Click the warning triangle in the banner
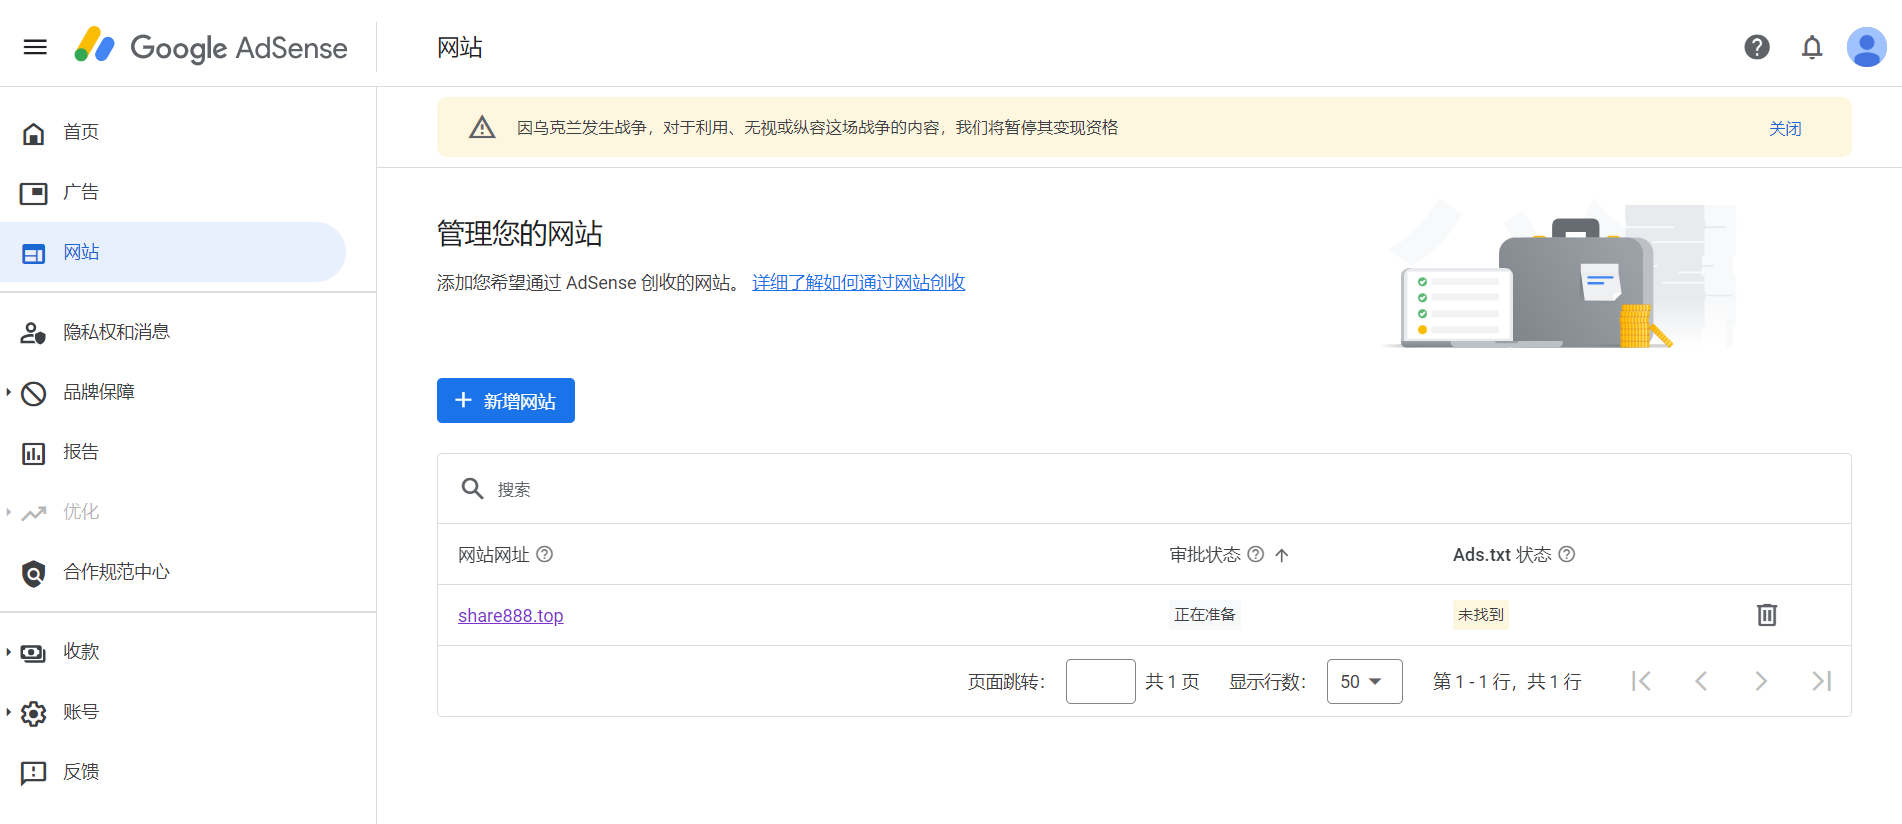The height and width of the screenshot is (824, 1902). click(482, 127)
